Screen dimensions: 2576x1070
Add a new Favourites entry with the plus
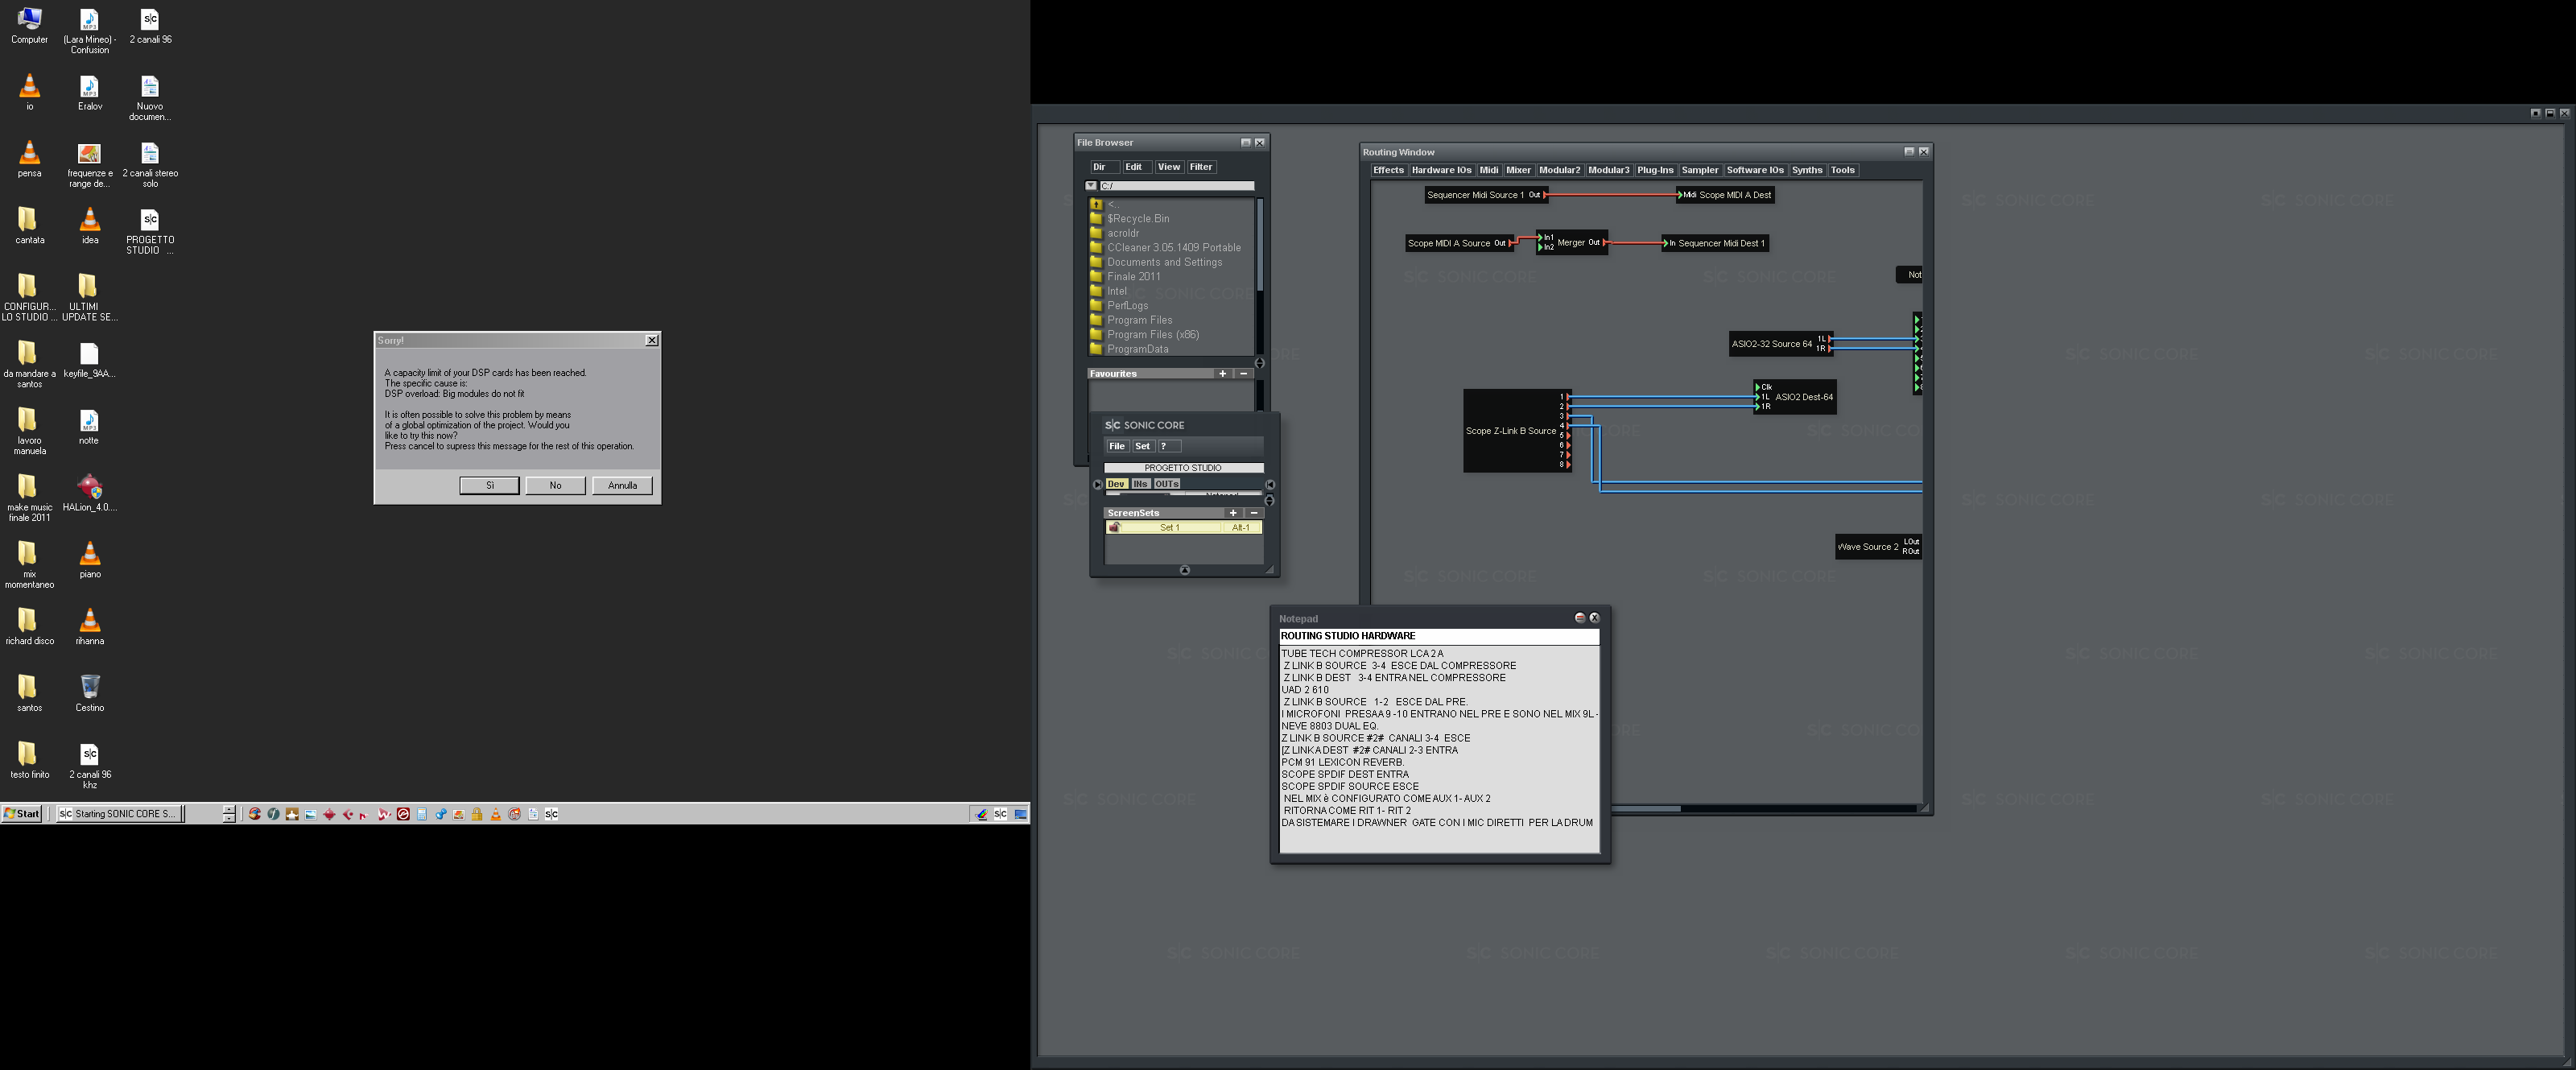[1222, 374]
